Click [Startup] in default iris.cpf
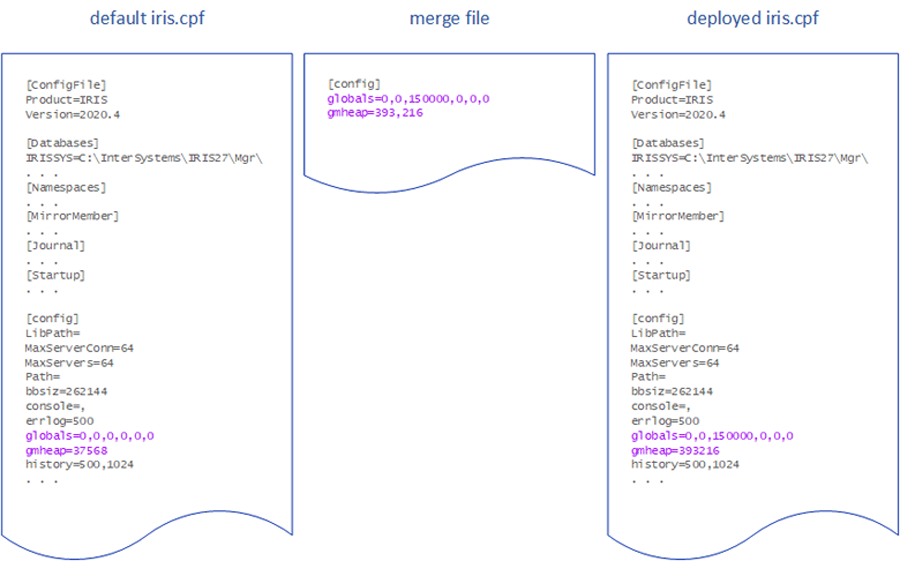 [55, 276]
